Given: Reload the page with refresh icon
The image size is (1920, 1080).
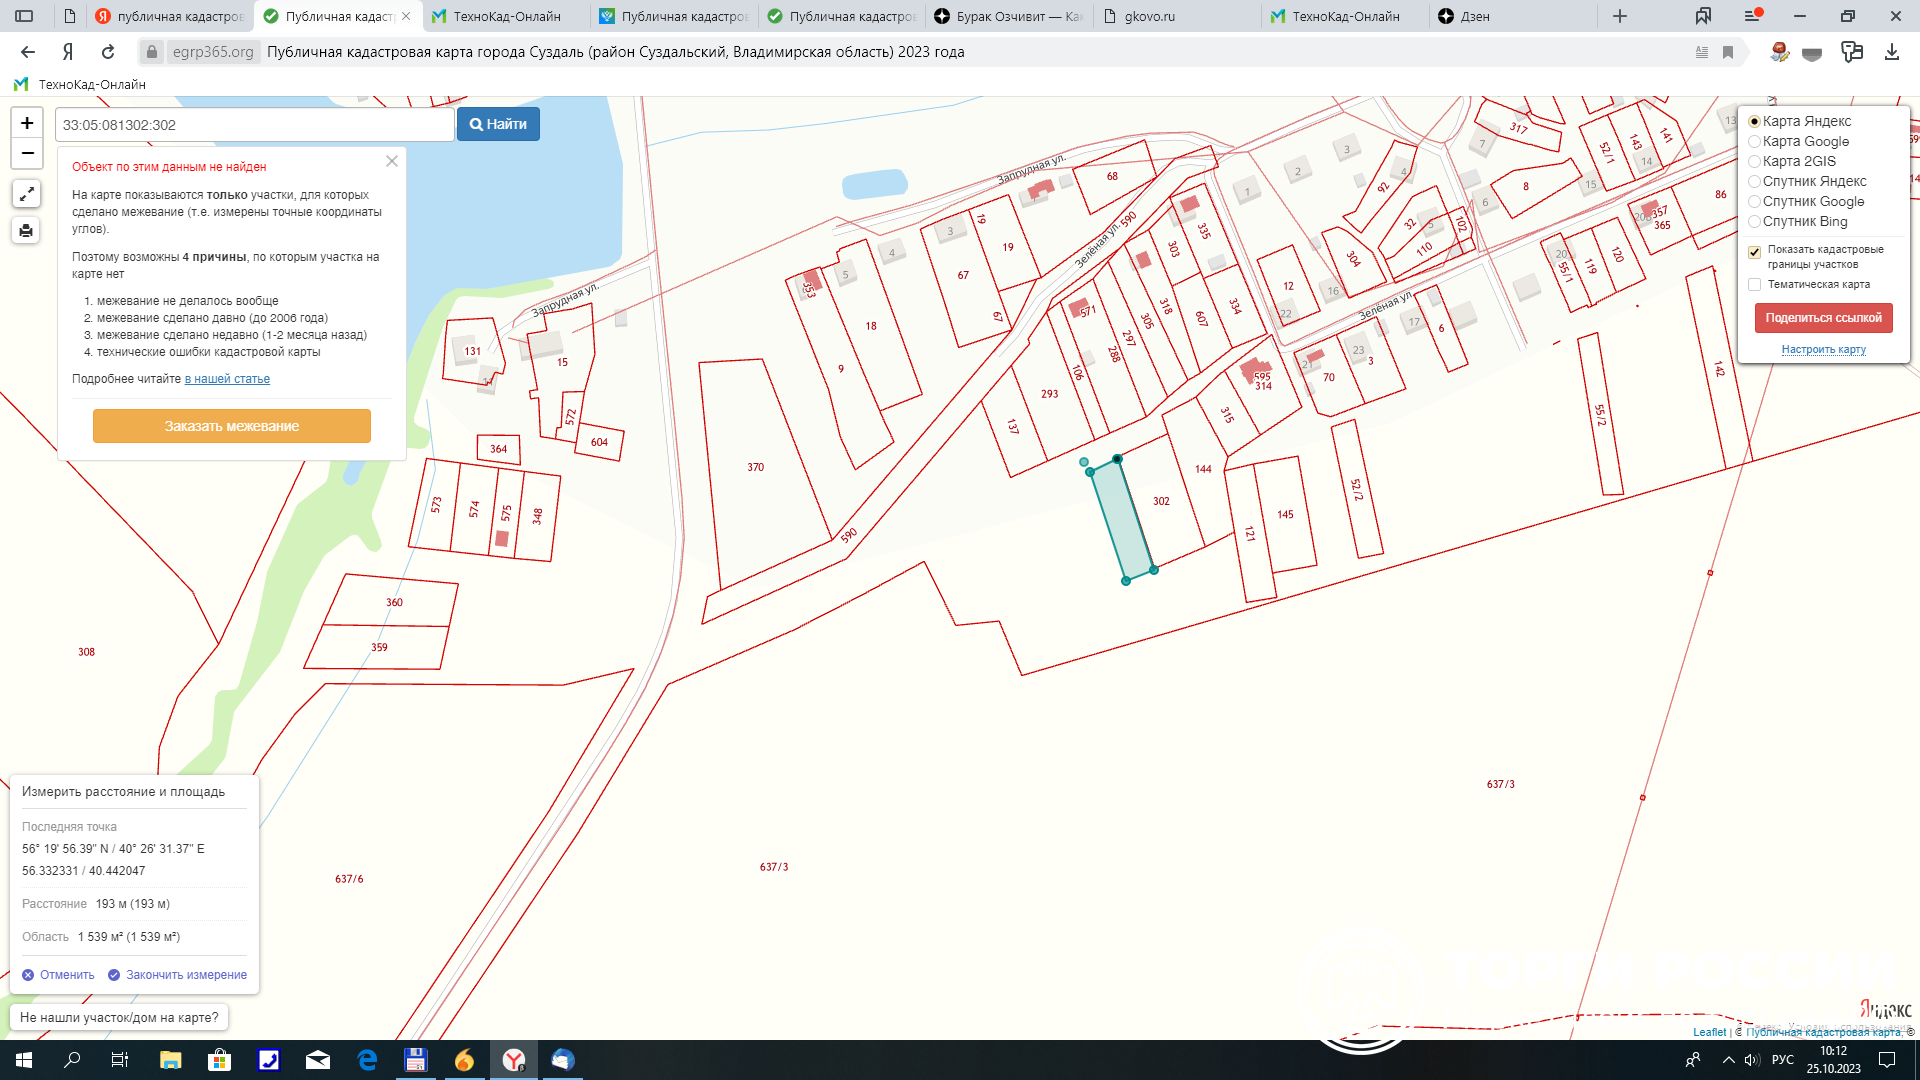Looking at the screenshot, I should click(108, 52).
